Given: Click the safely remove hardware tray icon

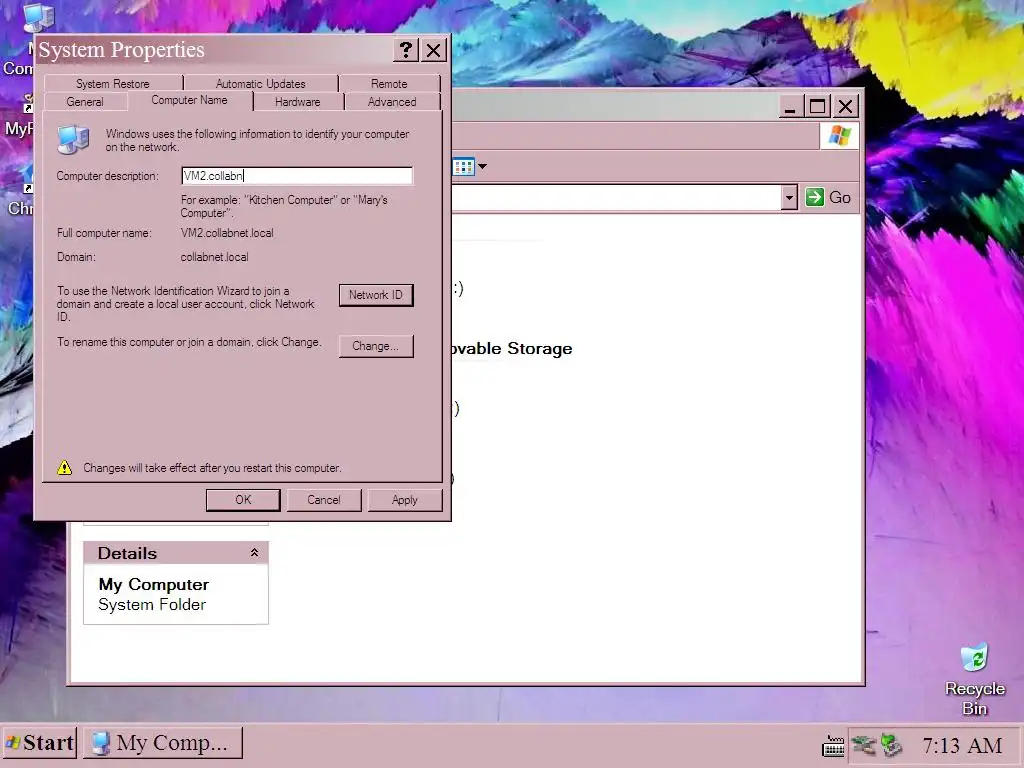Looking at the screenshot, I should pyautogui.click(x=891, y=745).
